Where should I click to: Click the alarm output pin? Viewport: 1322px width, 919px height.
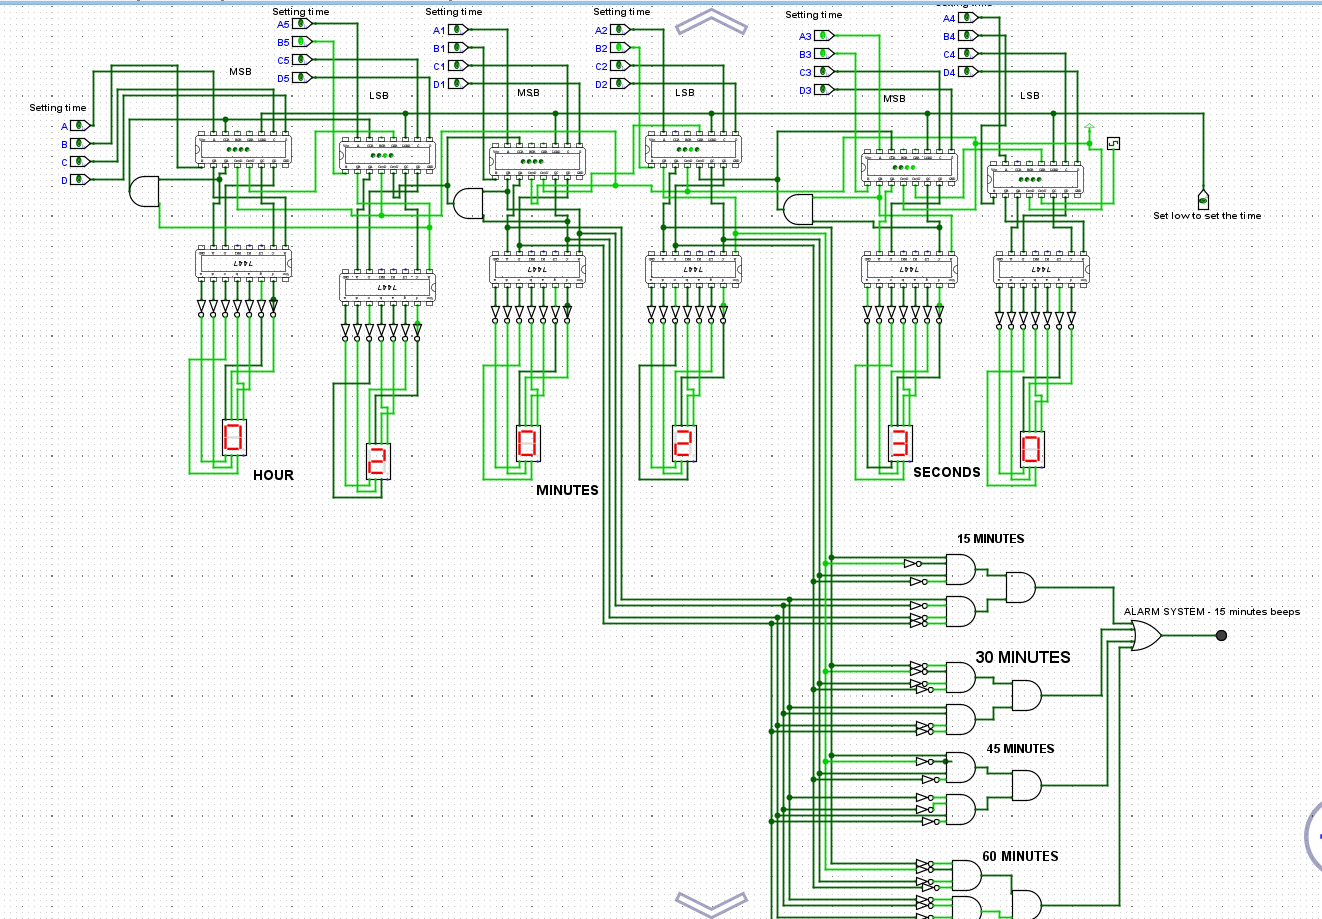pos(1221,635)
